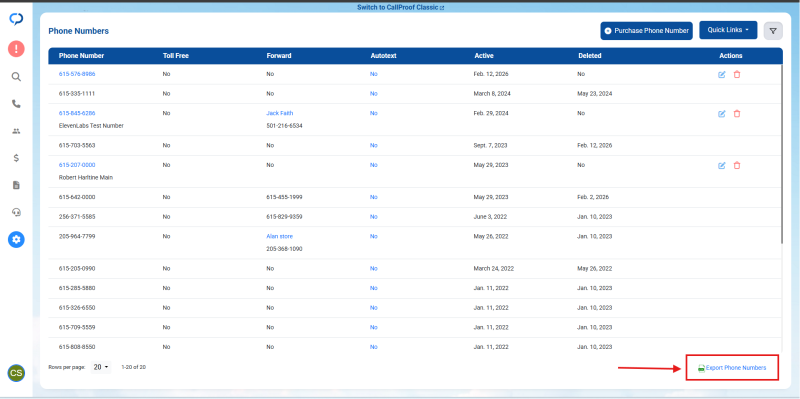Edit the Robert Hartline Main number
The height and width of the screenshot is (399, 800).
pyautogui.click(x=721, y=165)
